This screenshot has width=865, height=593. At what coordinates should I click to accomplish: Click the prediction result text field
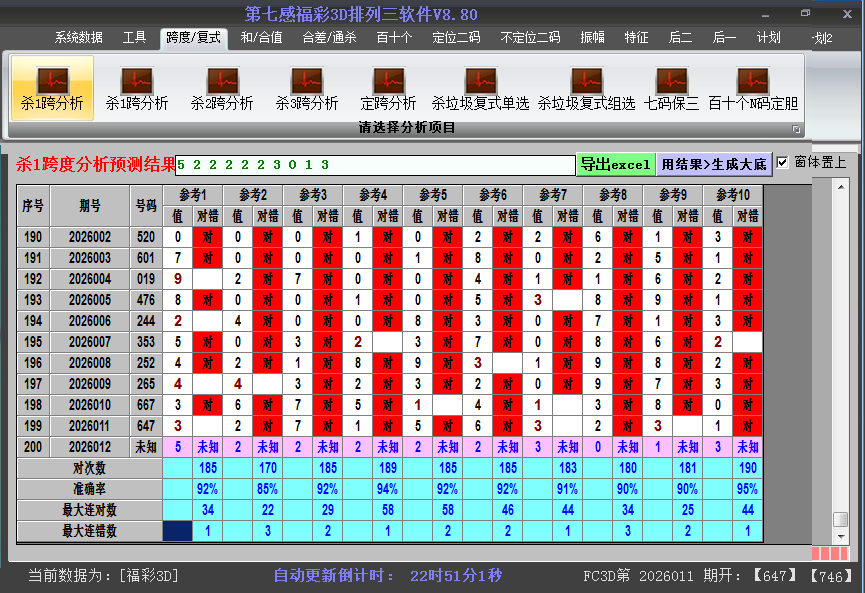[375, 164]
